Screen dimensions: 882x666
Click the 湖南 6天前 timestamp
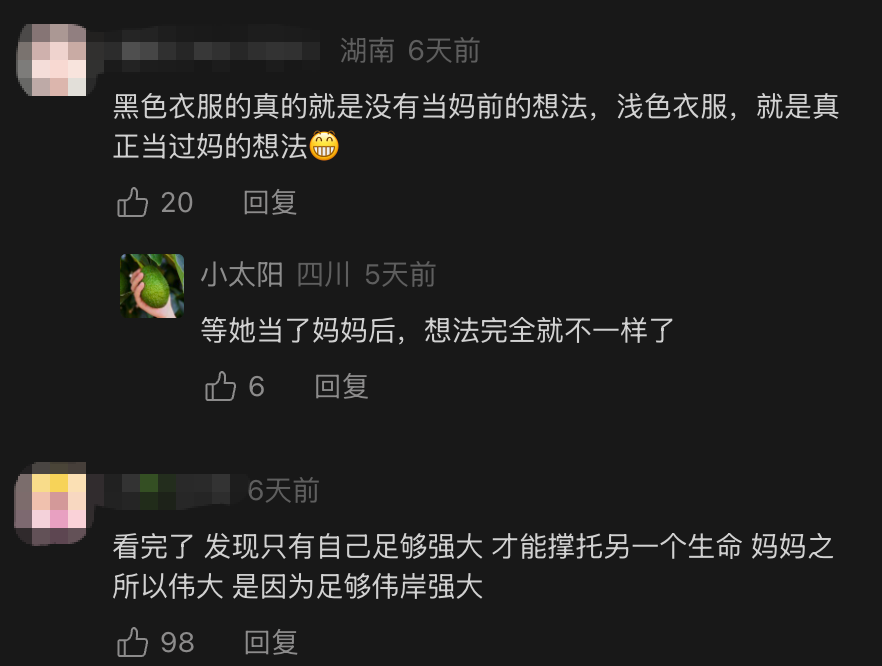[x=410, y=51]
